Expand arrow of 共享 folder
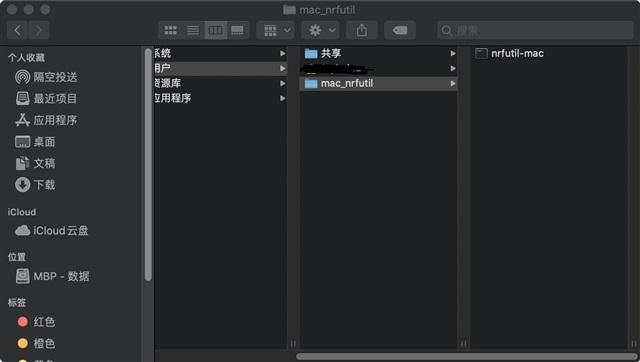The height and width of the screenshot is (362, 640). pyautogui.click(x=453, y=53)
